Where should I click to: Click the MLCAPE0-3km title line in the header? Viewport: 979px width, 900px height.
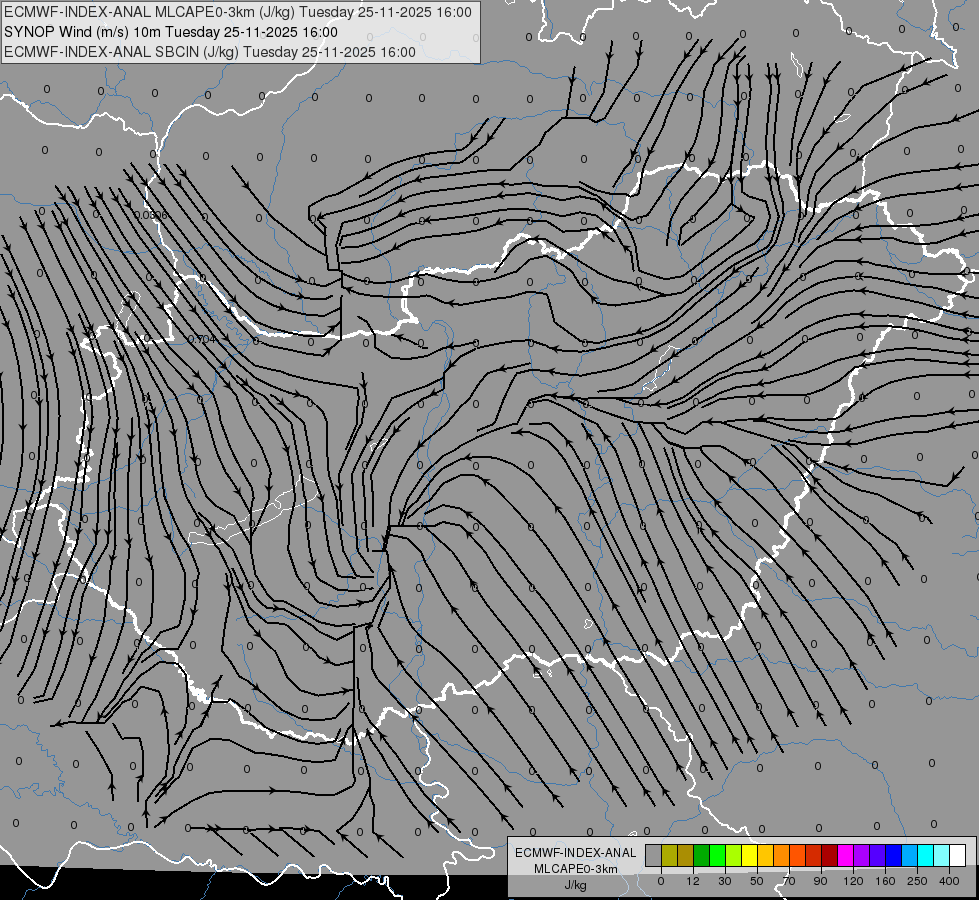(x=237, y=12)
